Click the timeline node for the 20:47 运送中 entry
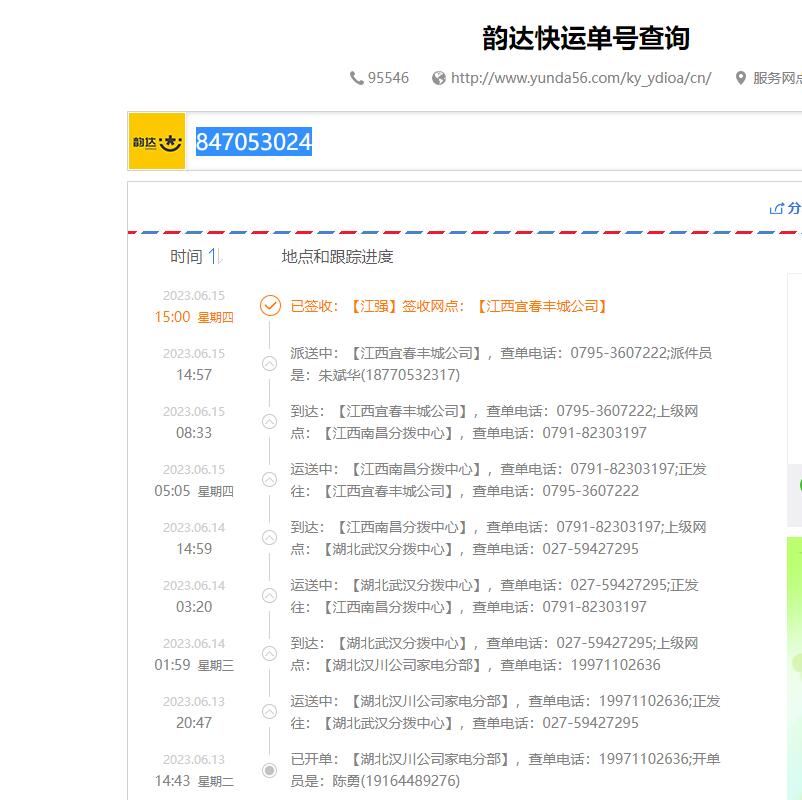 tap(270, 712)
